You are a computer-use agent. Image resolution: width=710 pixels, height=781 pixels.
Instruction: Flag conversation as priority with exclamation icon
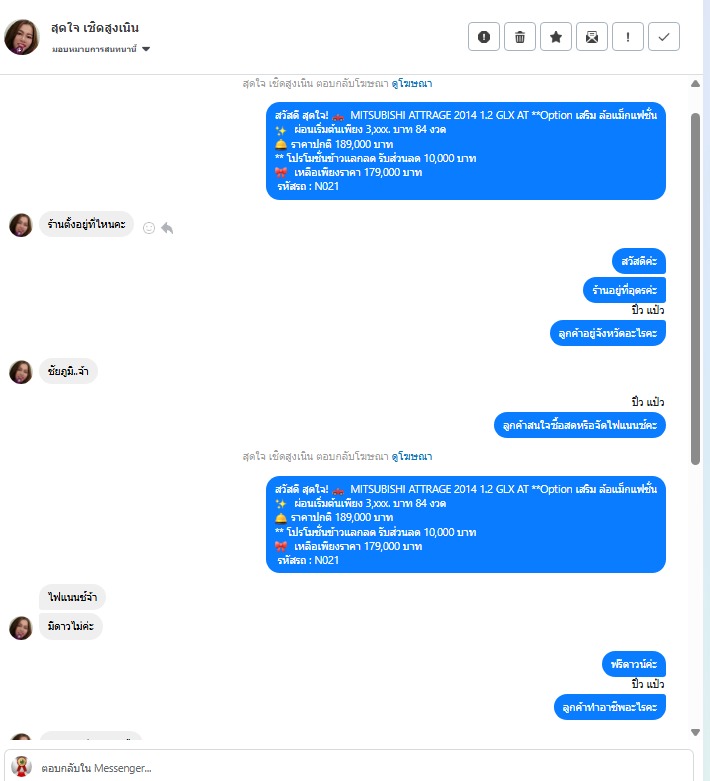click(628, 37)
